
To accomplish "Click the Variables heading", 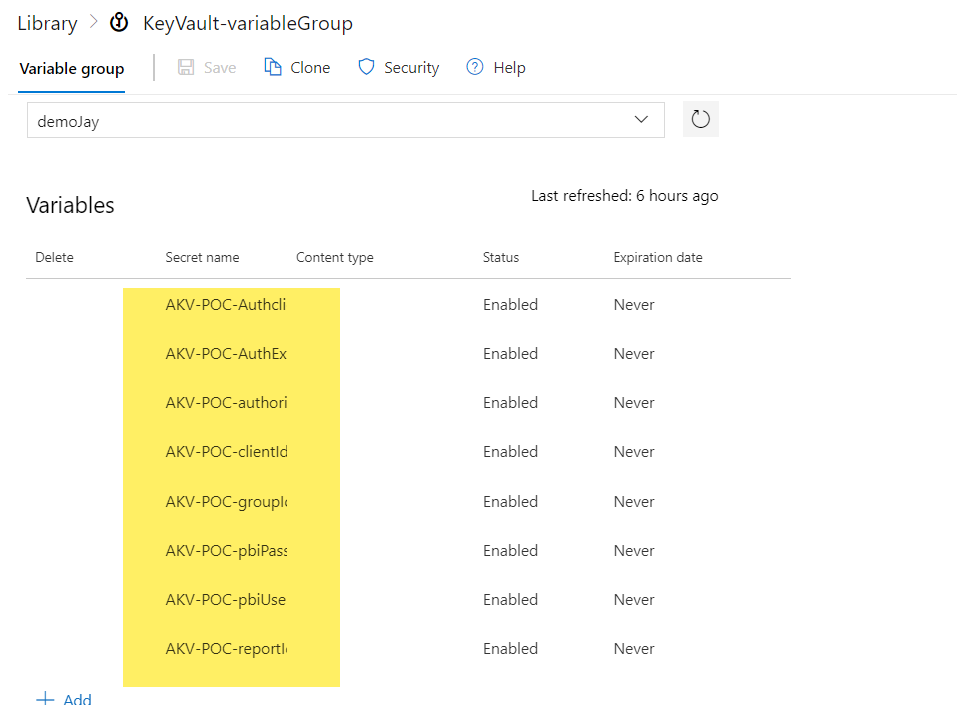I will [70, 205].
